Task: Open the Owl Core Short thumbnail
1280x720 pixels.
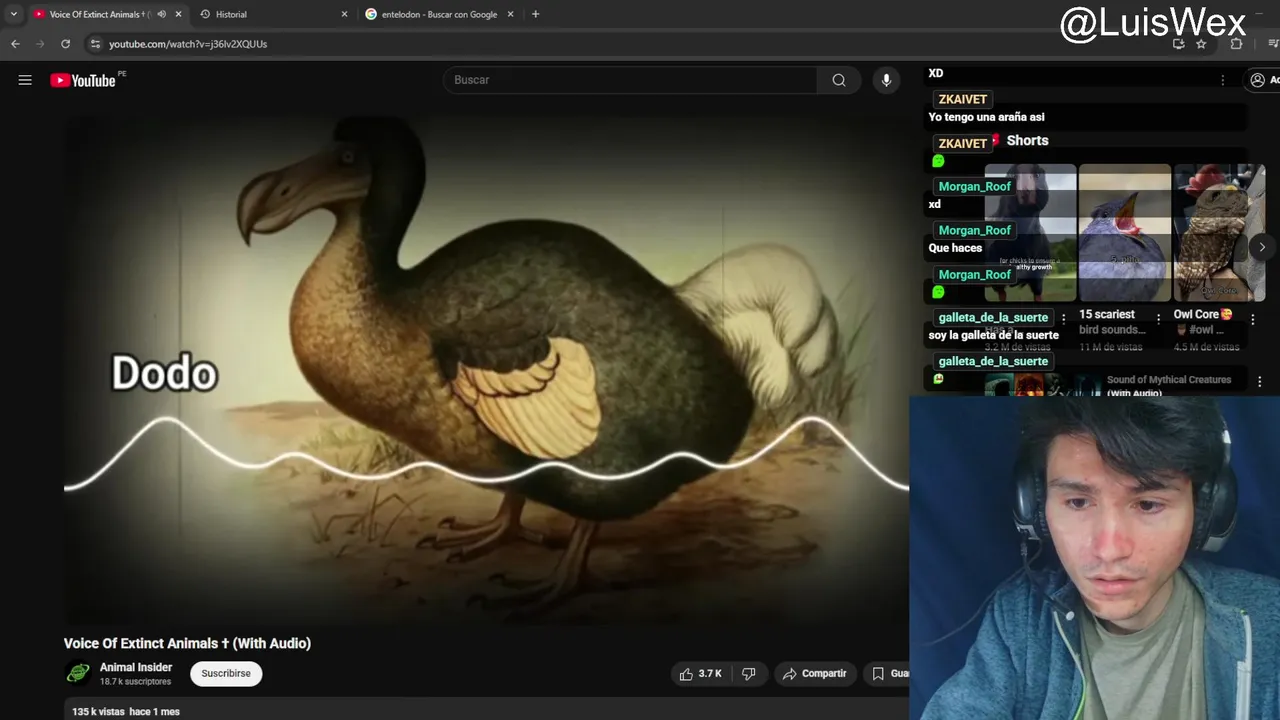Action: [x=1219, y=233]
